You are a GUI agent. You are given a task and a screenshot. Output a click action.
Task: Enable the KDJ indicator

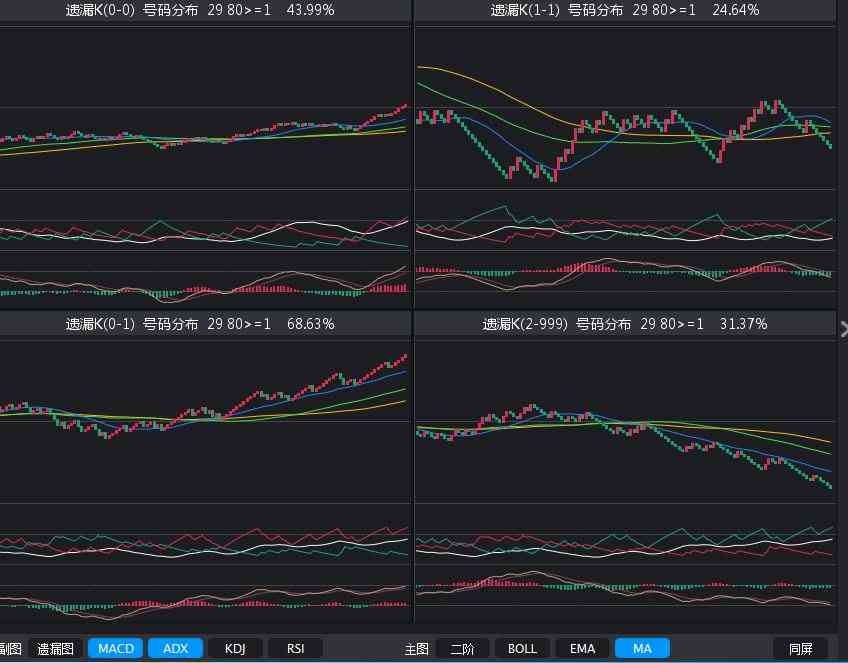click(235, 648)
